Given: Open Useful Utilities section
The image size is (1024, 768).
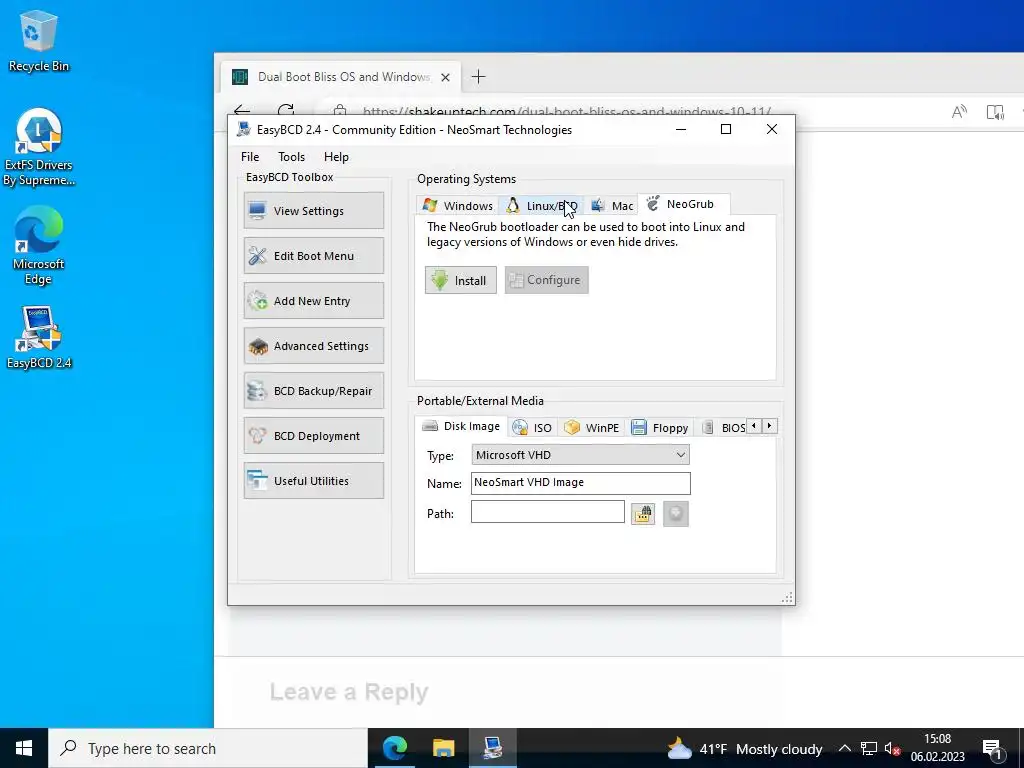Looking at the screenshot, I should pos(313,481).
